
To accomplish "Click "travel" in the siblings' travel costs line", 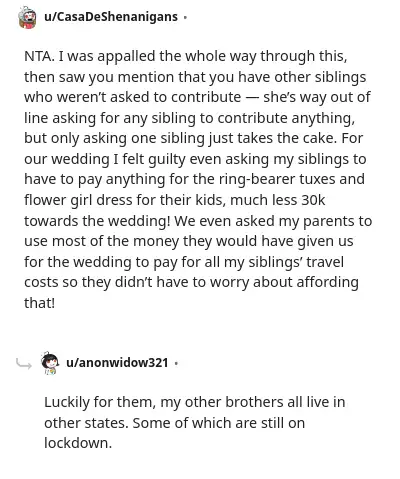I will [x=325, y=262].
